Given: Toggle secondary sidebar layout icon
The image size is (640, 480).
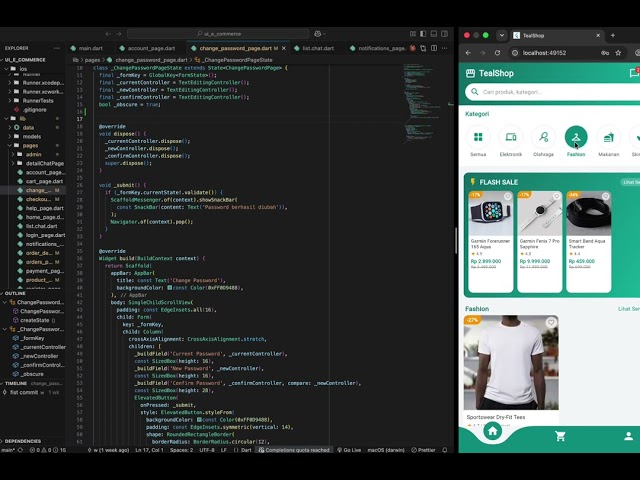Looking at the screenshot, I should pyautogui.click(x=444, y=34).
